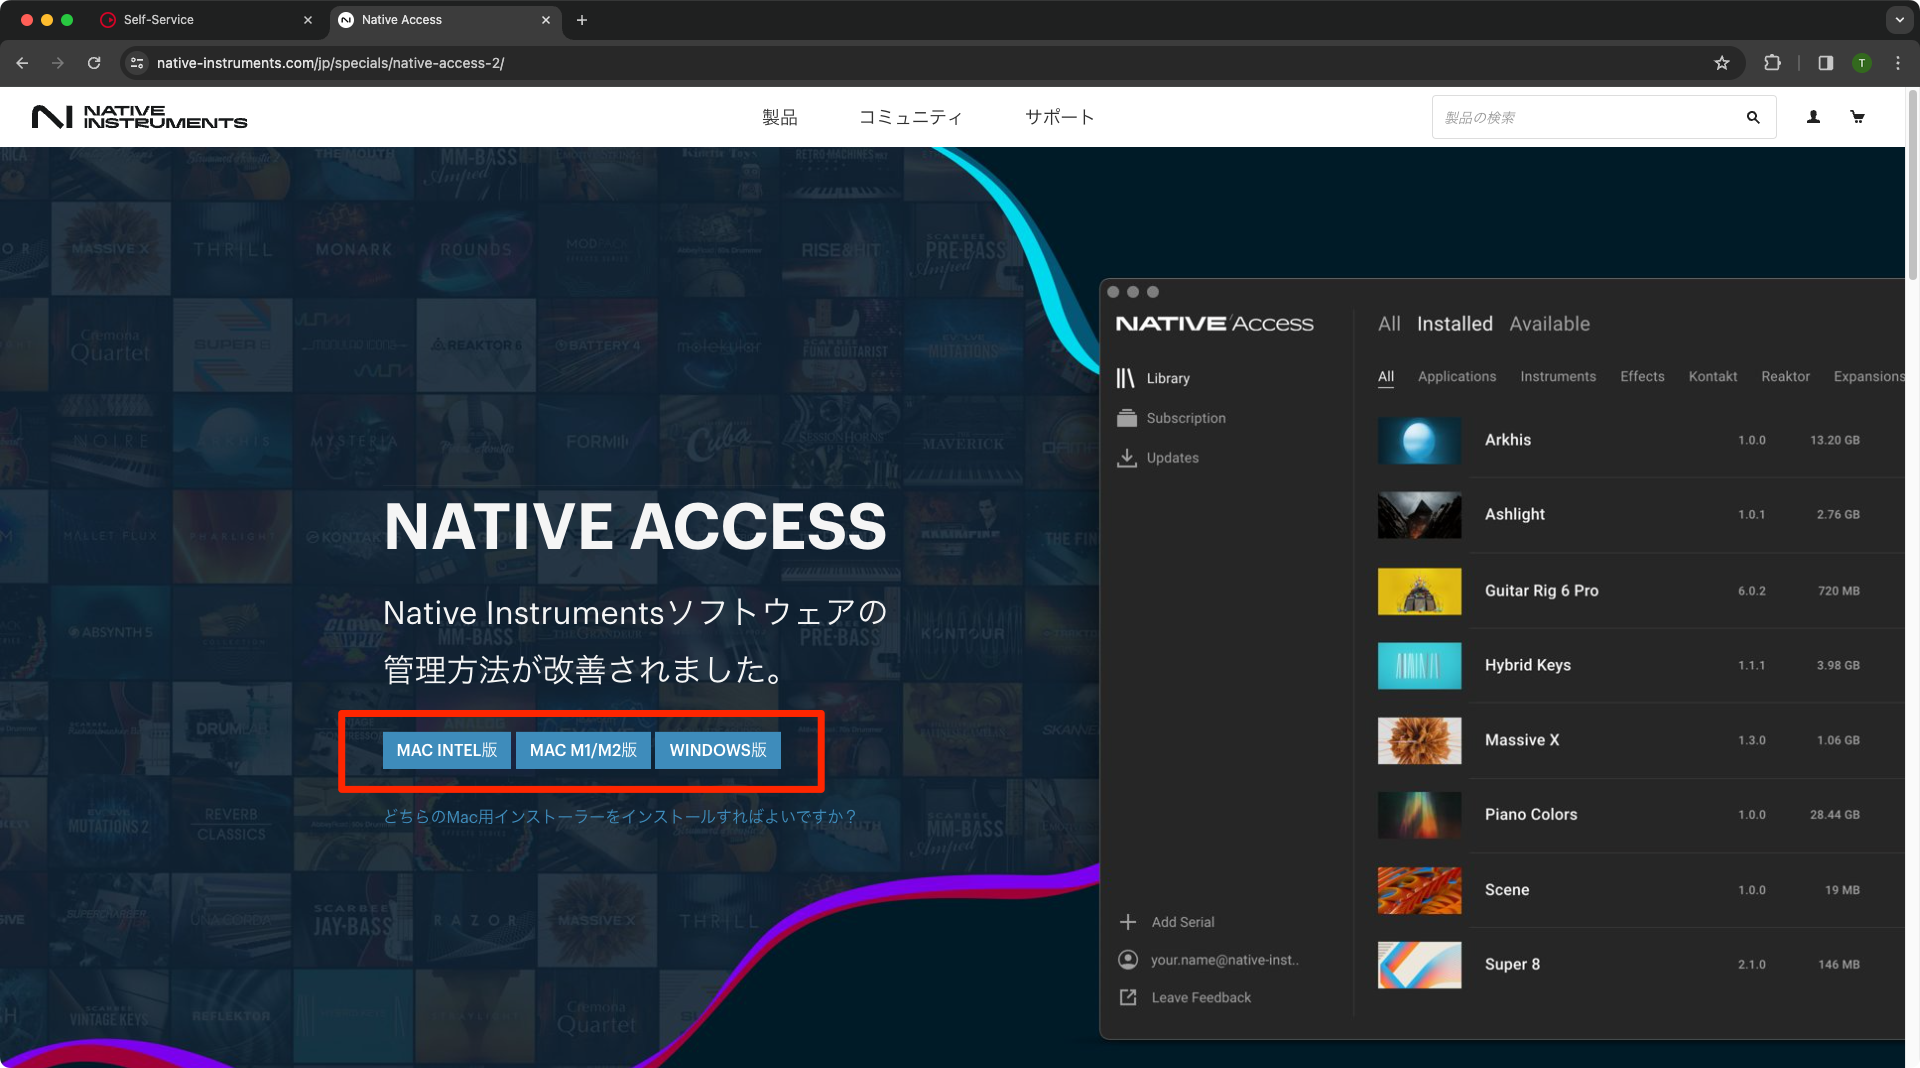Screen dimensions: 1920x1068
Task: Click the page vertical scrollbar
Action: [1912, 186]
